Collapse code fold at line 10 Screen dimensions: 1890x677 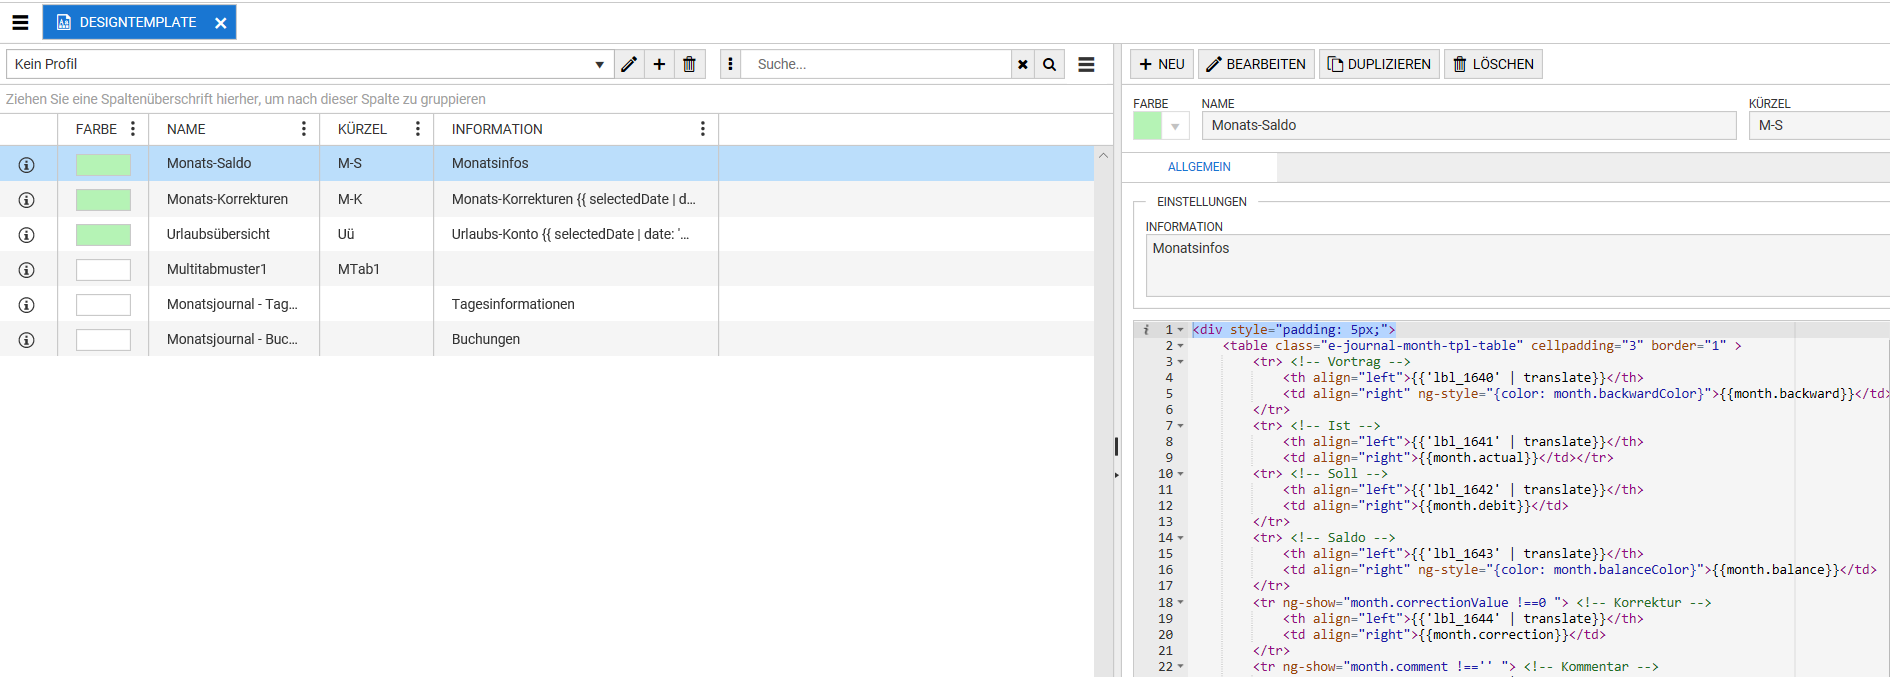pyautogui.click(x=1181, y=474)
